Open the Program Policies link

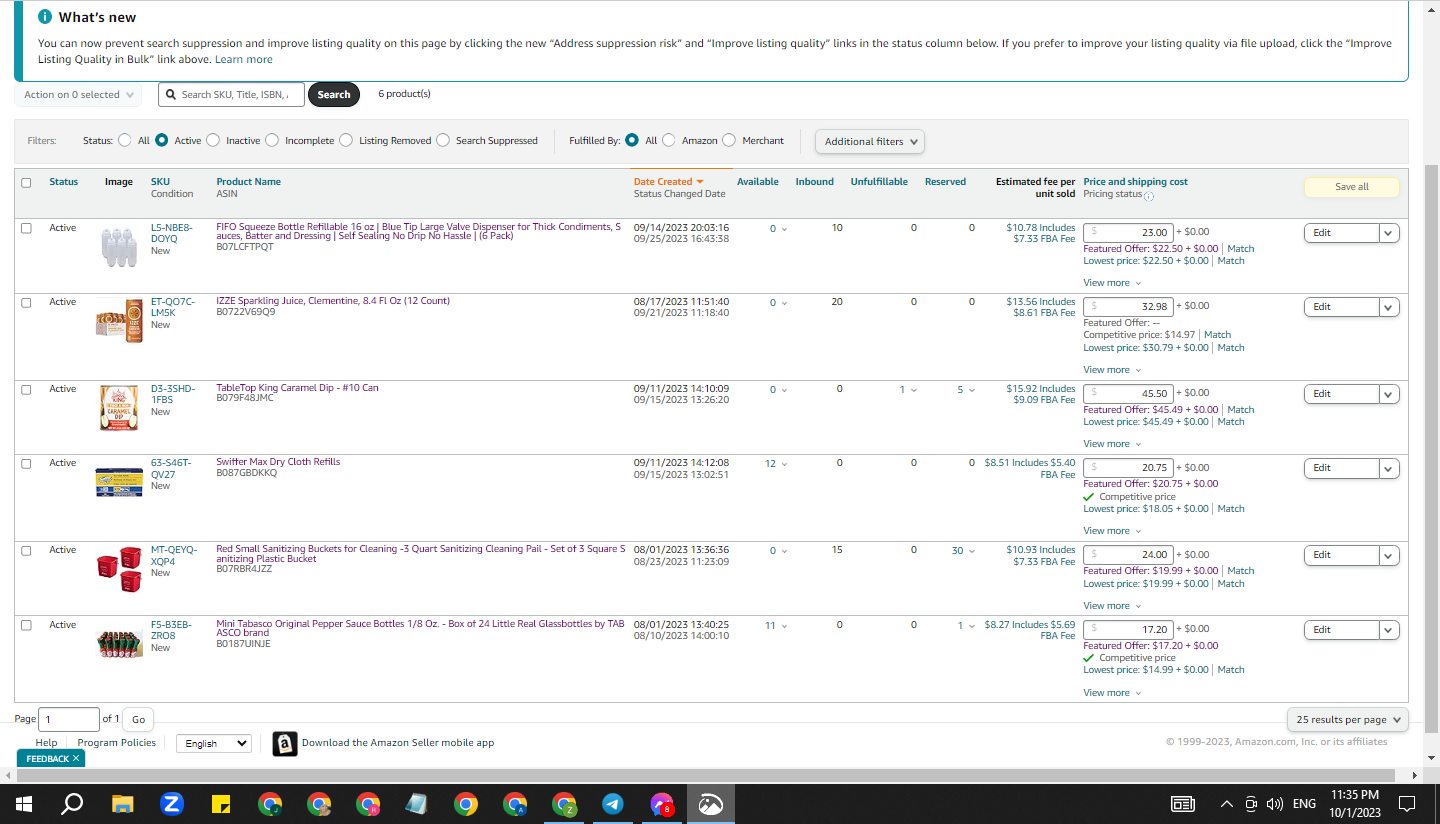[x=117, y=743]
